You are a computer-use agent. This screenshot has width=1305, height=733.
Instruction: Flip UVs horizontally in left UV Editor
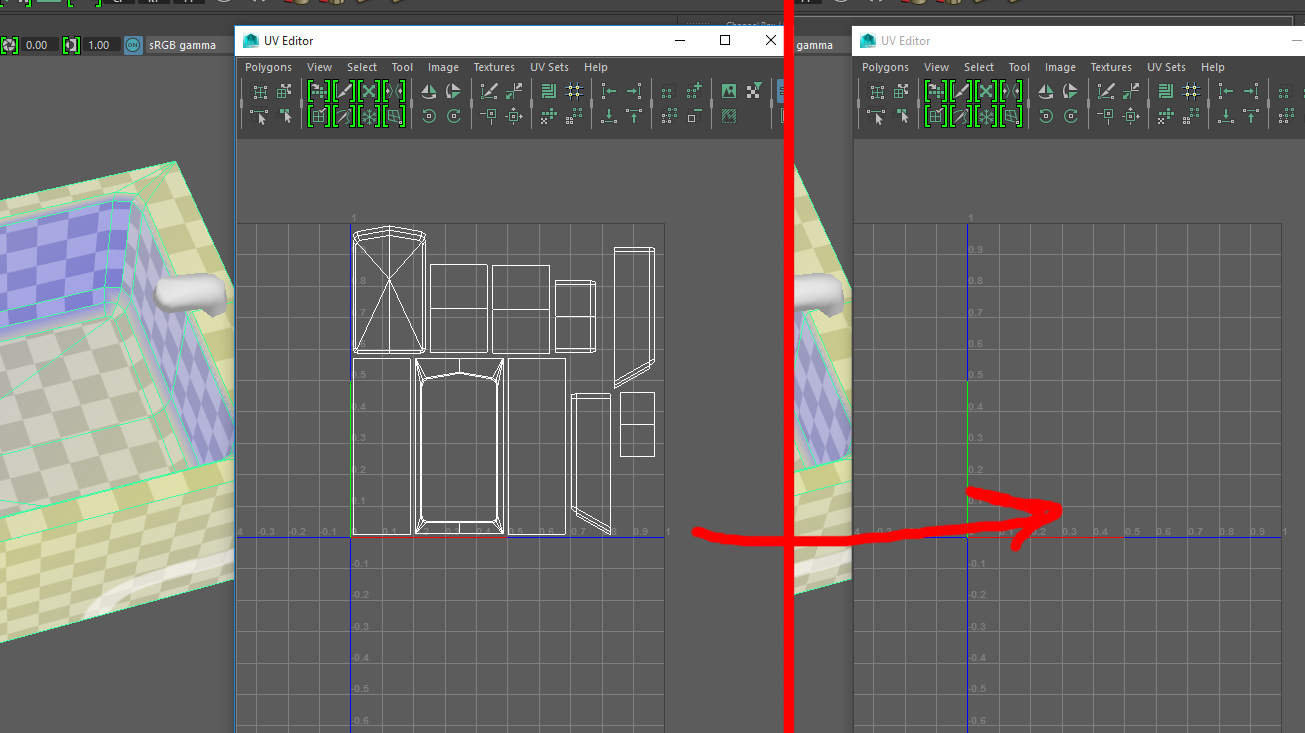point(429,92)
